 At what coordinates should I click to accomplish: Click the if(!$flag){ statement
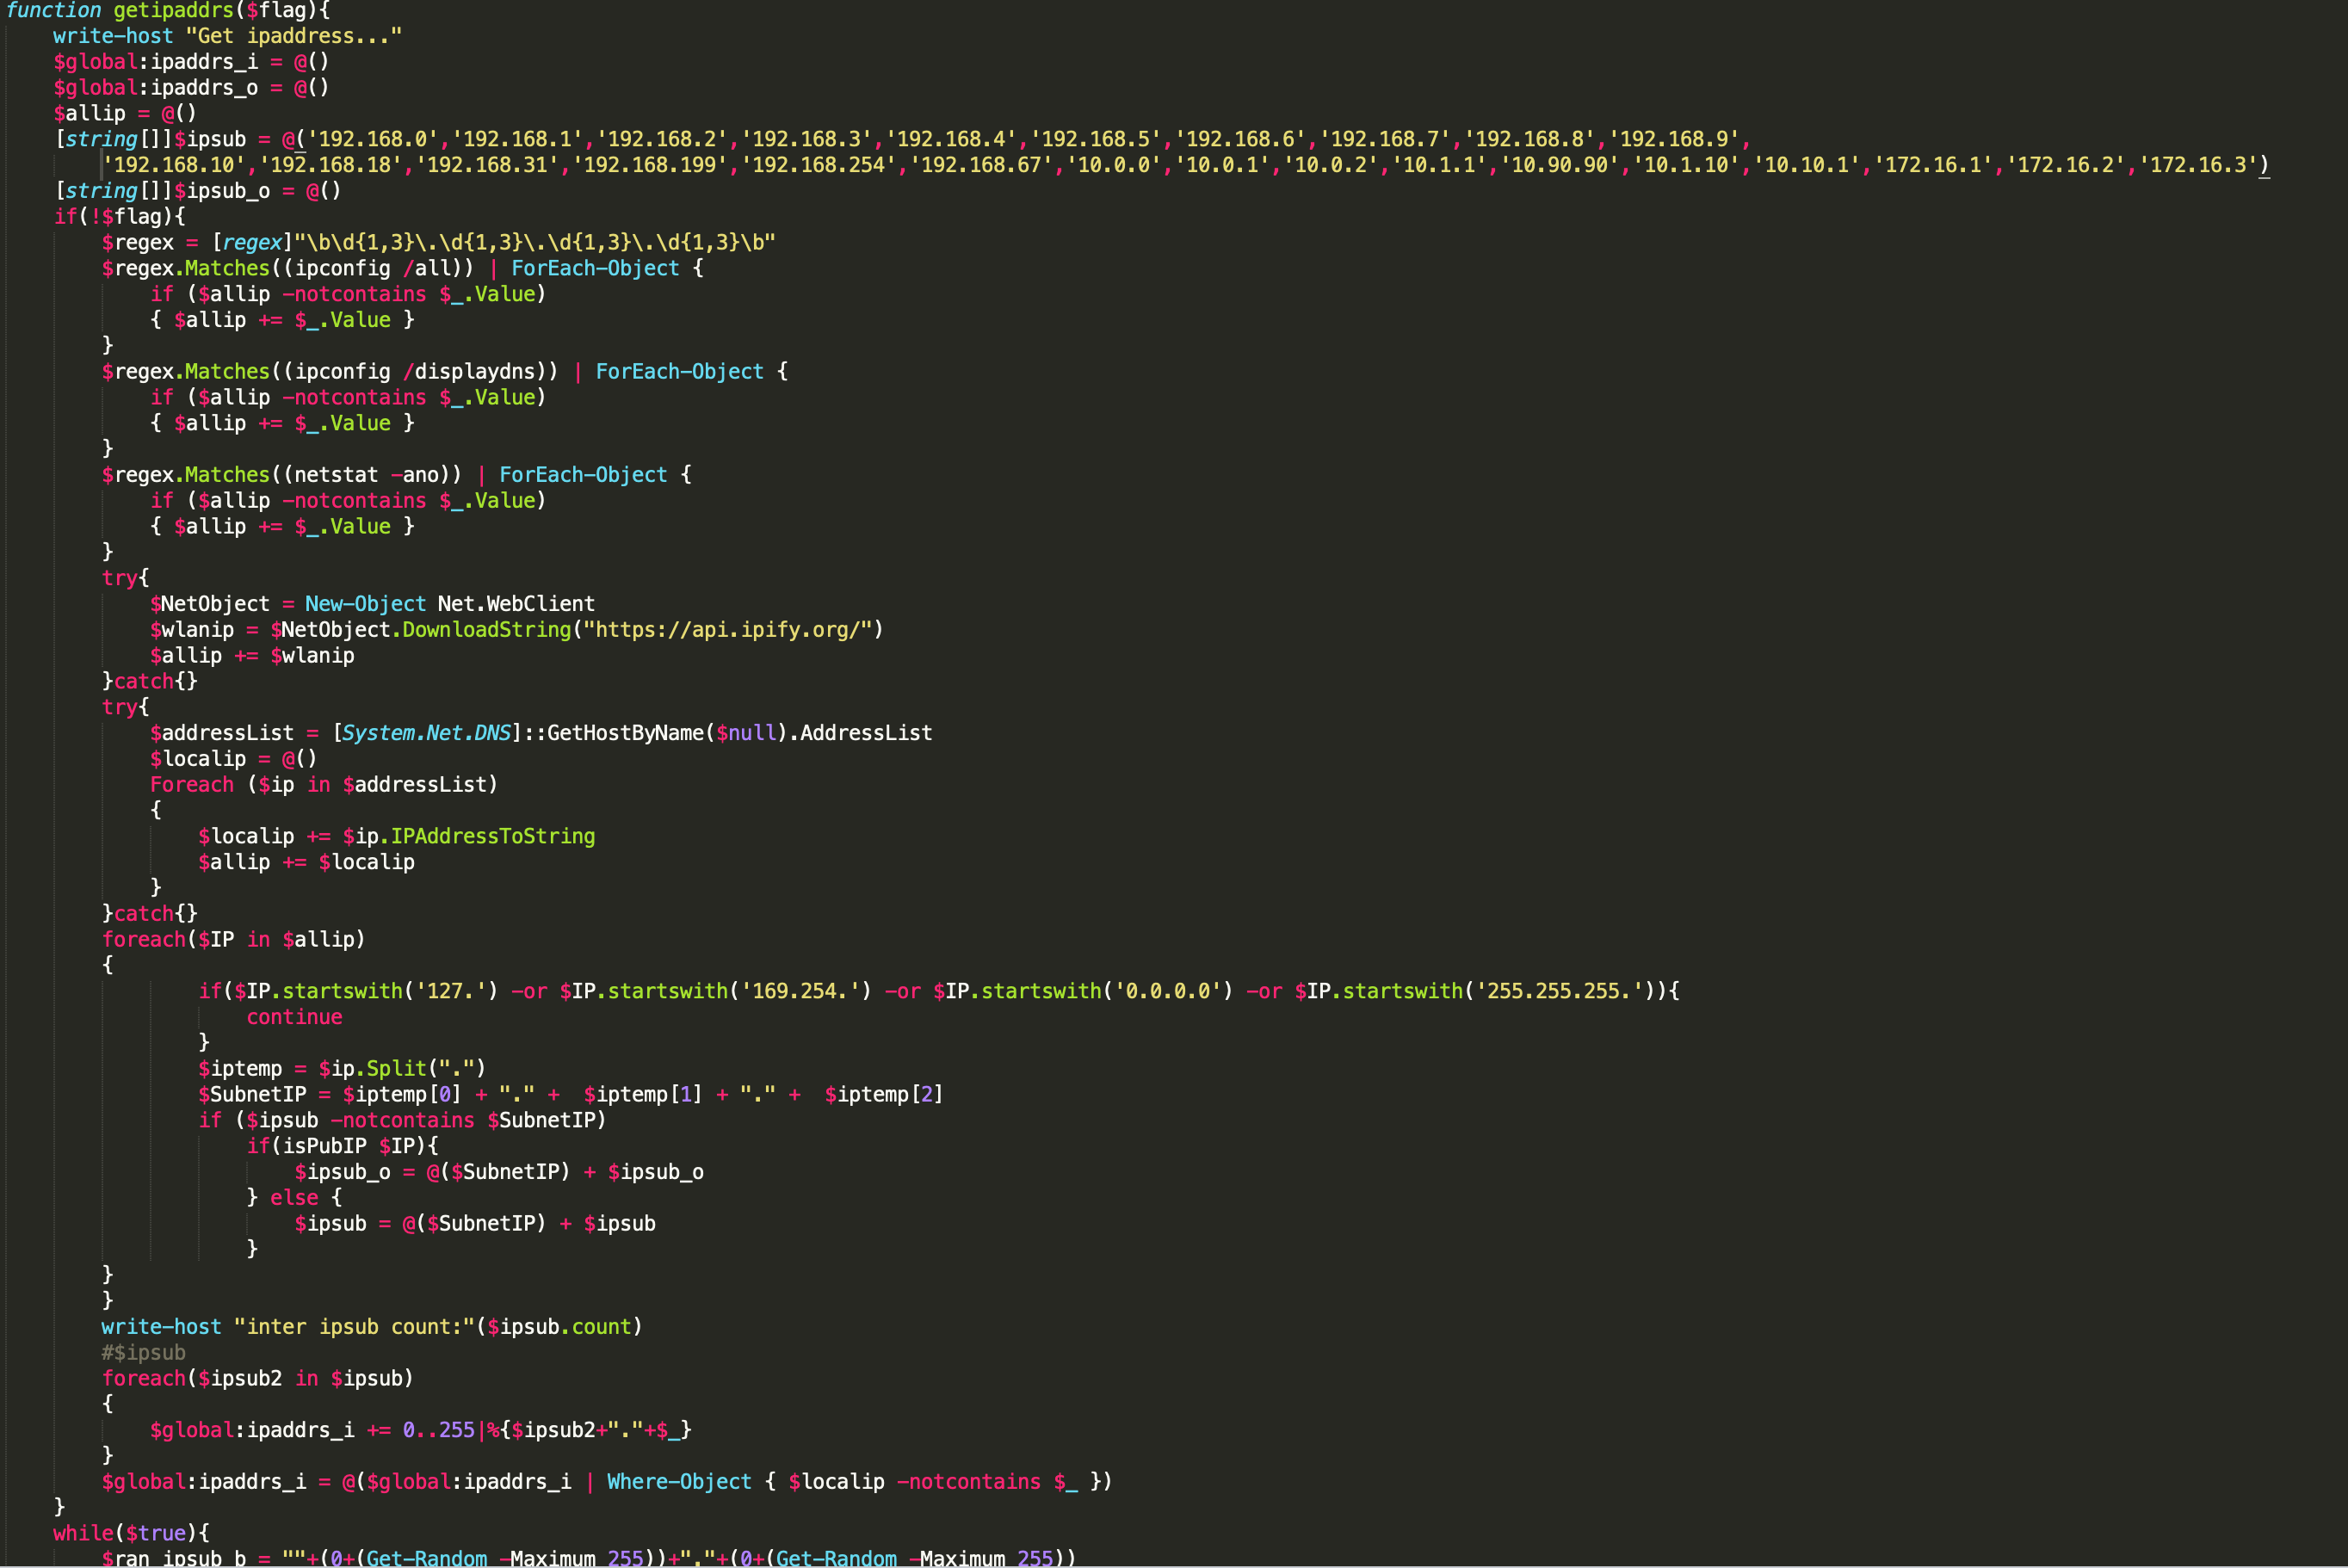click(x=119, y=217)
